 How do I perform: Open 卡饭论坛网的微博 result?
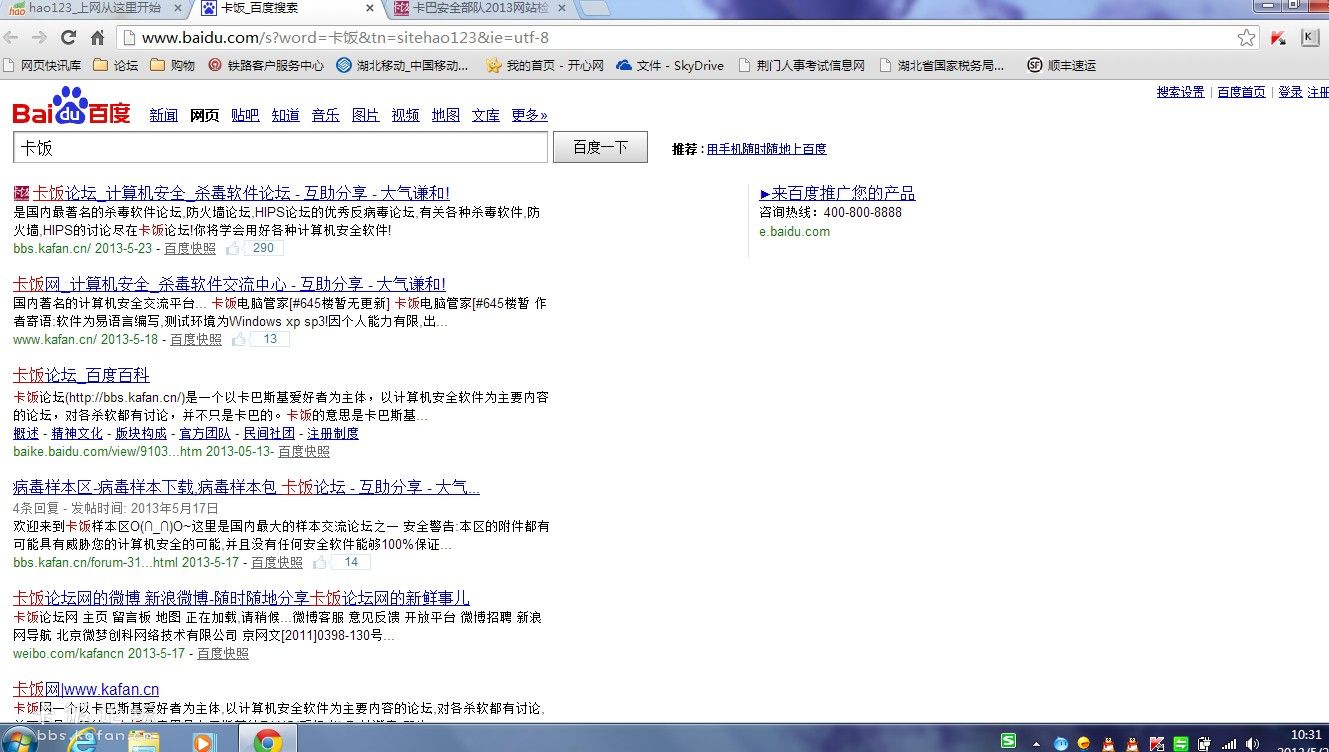coord(241,598)
